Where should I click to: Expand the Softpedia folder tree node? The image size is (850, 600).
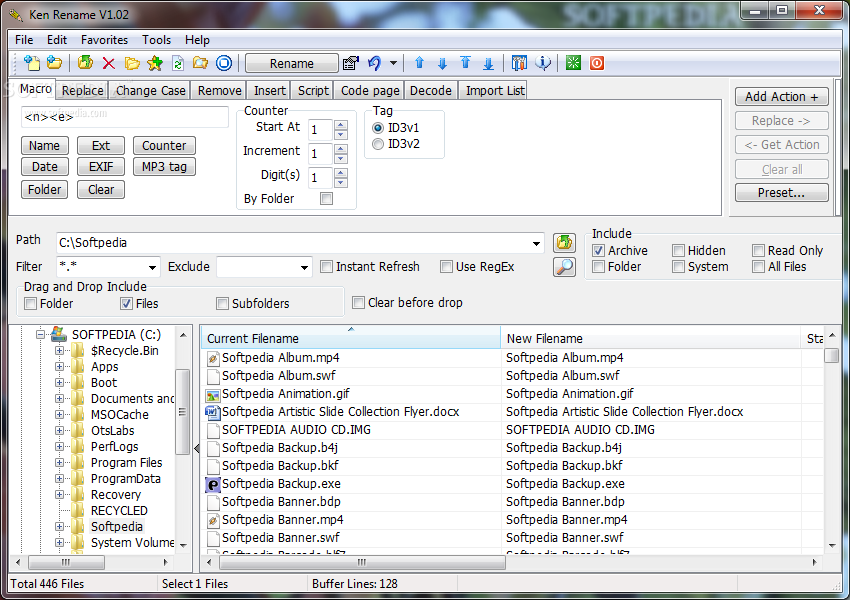click(x=59, y=526)
